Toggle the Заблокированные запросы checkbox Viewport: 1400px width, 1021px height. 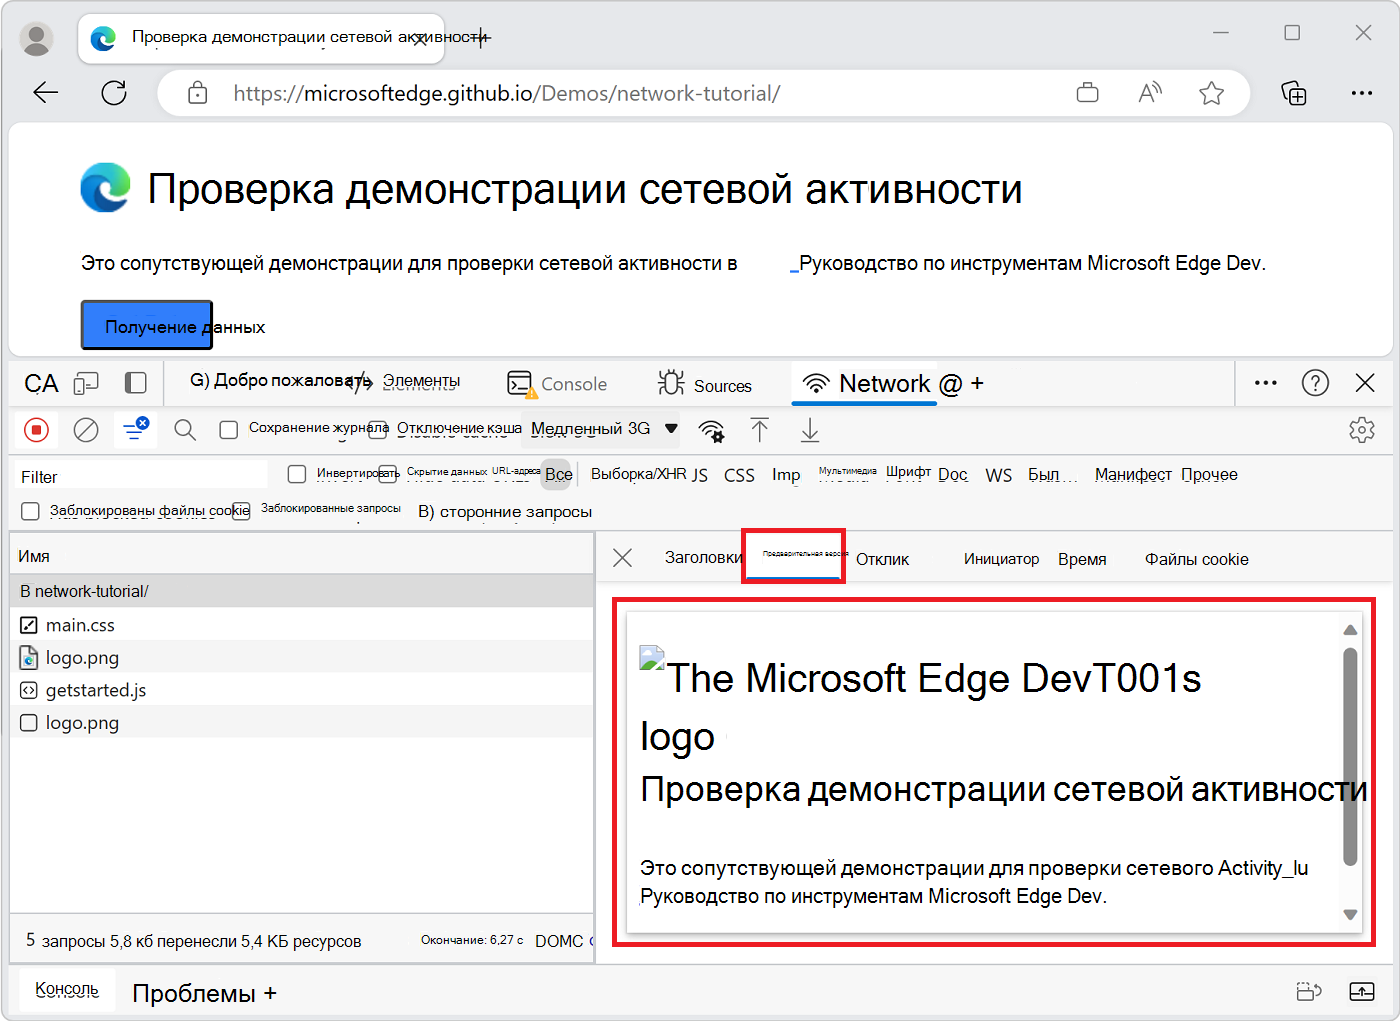pos(242,511)
